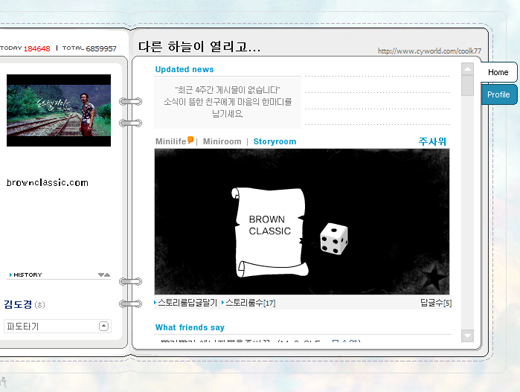Image resolution: width=520 pixels, height=392 pixels.
Task: Open the 파도타기 dropdown list
Action: click(x=57, y=326)
